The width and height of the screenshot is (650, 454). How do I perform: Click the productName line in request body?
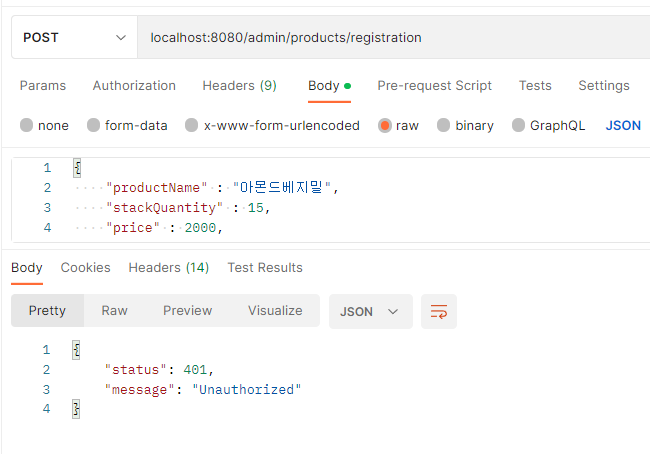[x=222, y=188]
